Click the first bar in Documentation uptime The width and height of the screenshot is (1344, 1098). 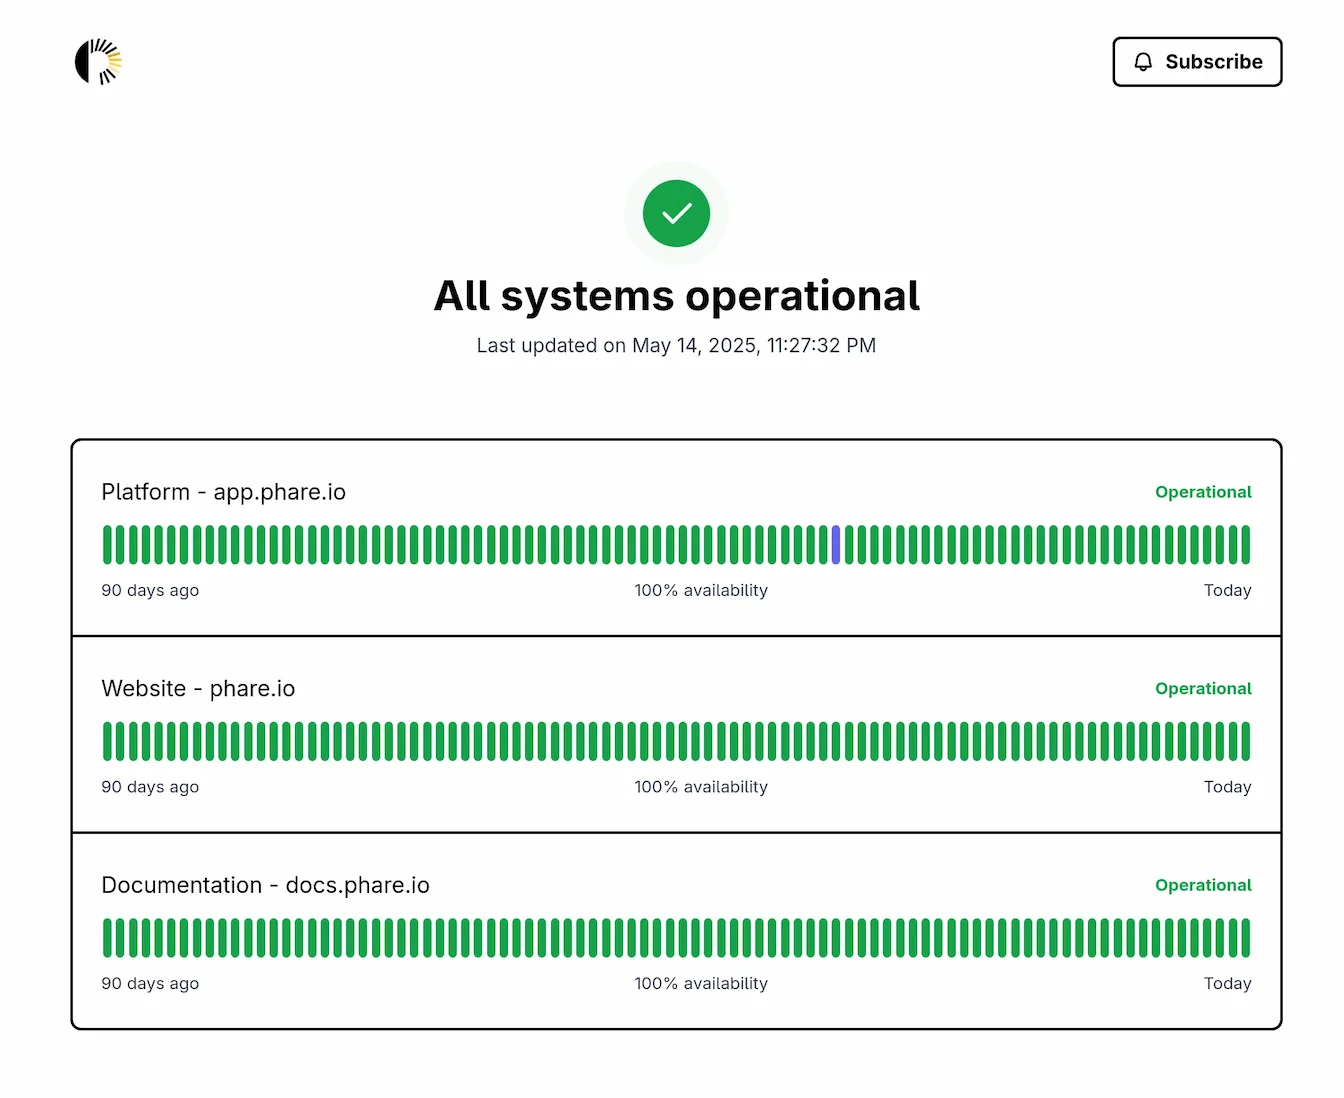(107, 938)
